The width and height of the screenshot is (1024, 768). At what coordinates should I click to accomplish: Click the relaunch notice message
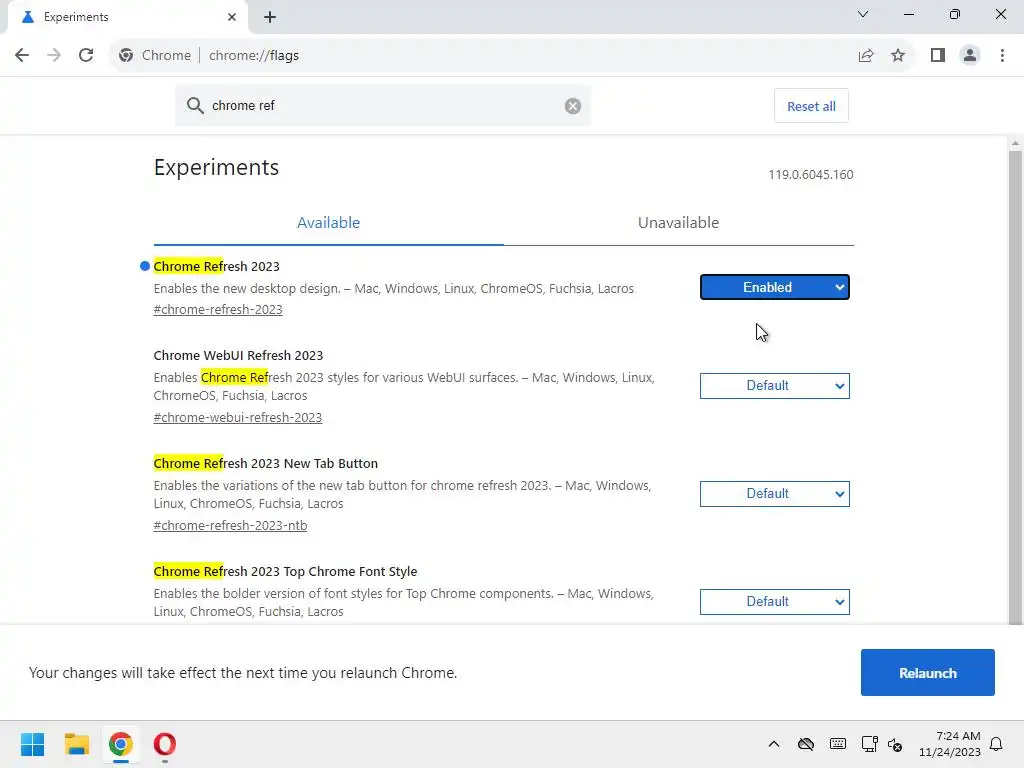click(243, 673)
